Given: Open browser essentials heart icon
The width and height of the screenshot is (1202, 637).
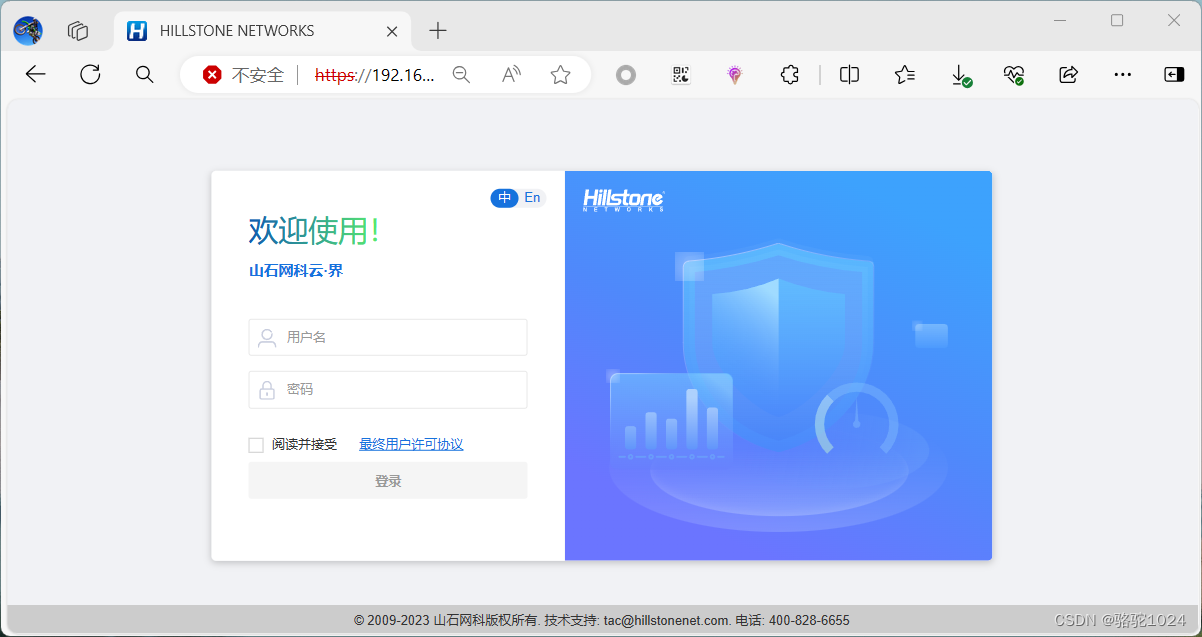Looking at the screenshot, I should pyautogui.click(x=1014, y=75).
